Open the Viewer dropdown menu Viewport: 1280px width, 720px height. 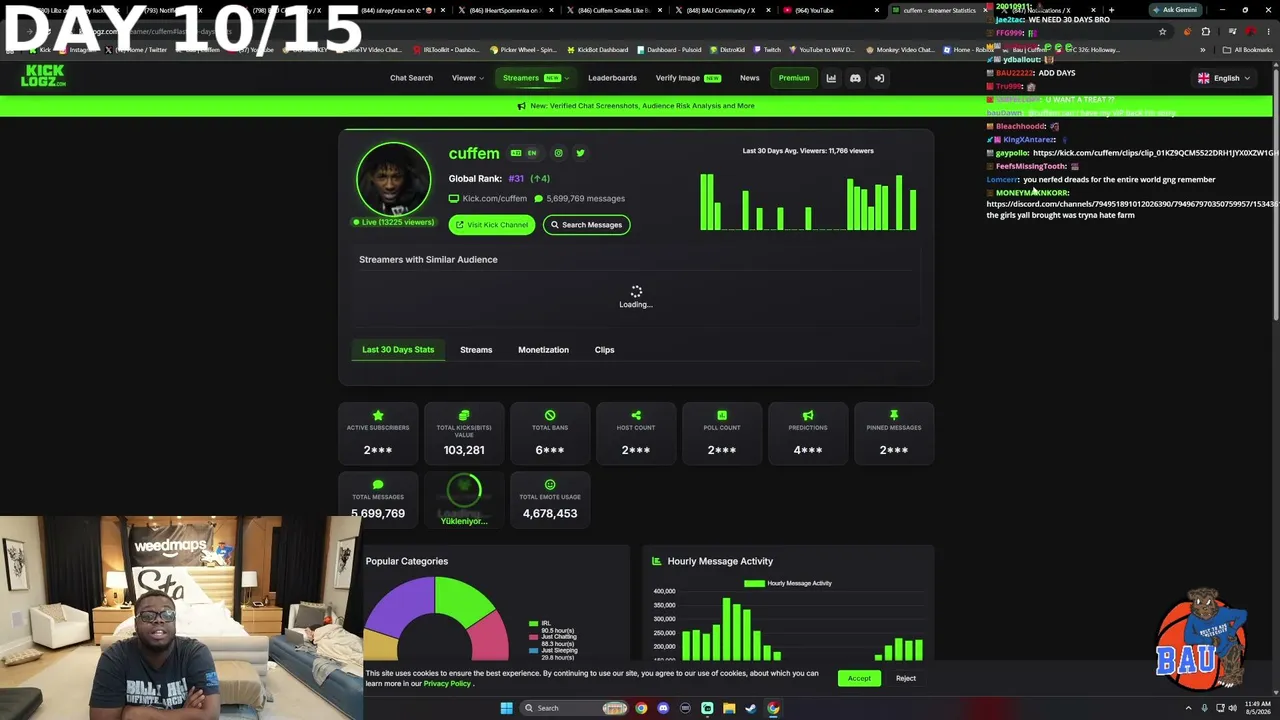click(x=467, y=78)
